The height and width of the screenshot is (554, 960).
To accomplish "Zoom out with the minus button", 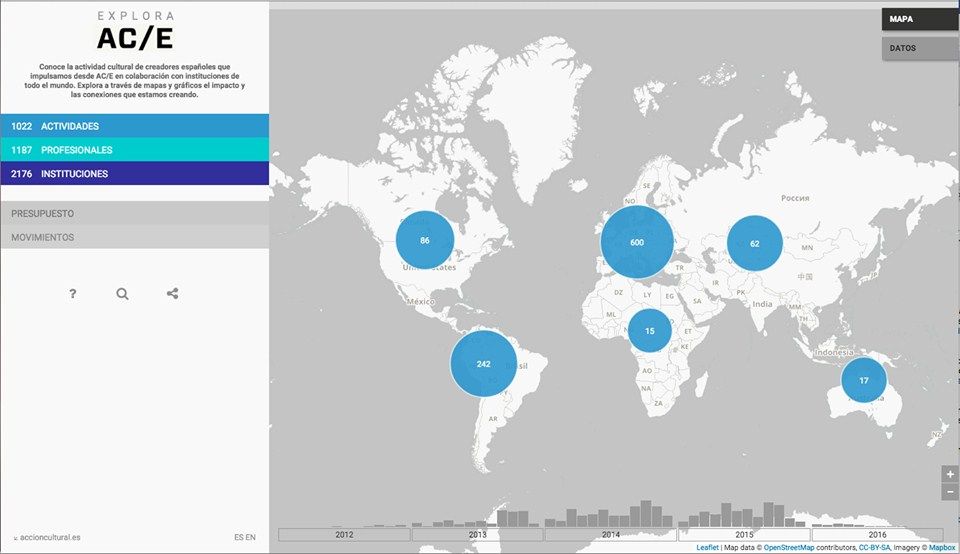I will point(950,492).
